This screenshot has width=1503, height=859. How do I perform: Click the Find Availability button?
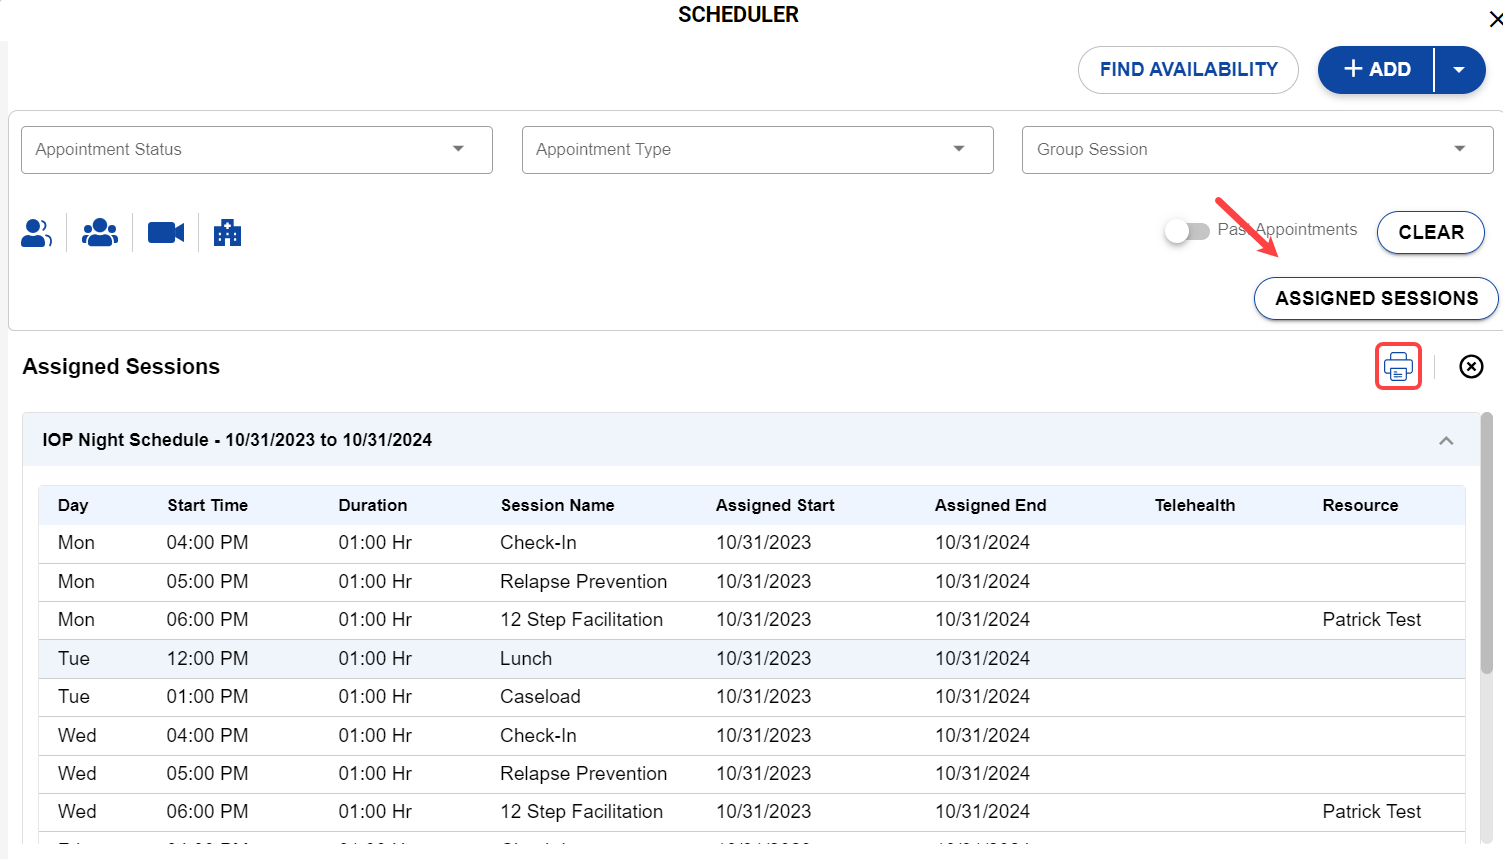1188,70
